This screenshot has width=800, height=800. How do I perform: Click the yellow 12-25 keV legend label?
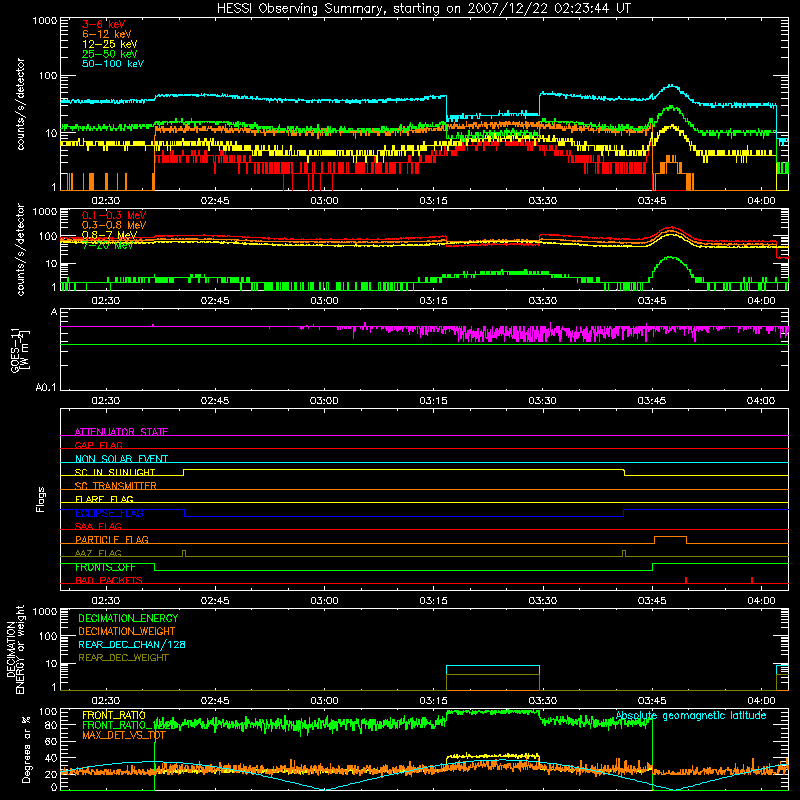point(110,44)
